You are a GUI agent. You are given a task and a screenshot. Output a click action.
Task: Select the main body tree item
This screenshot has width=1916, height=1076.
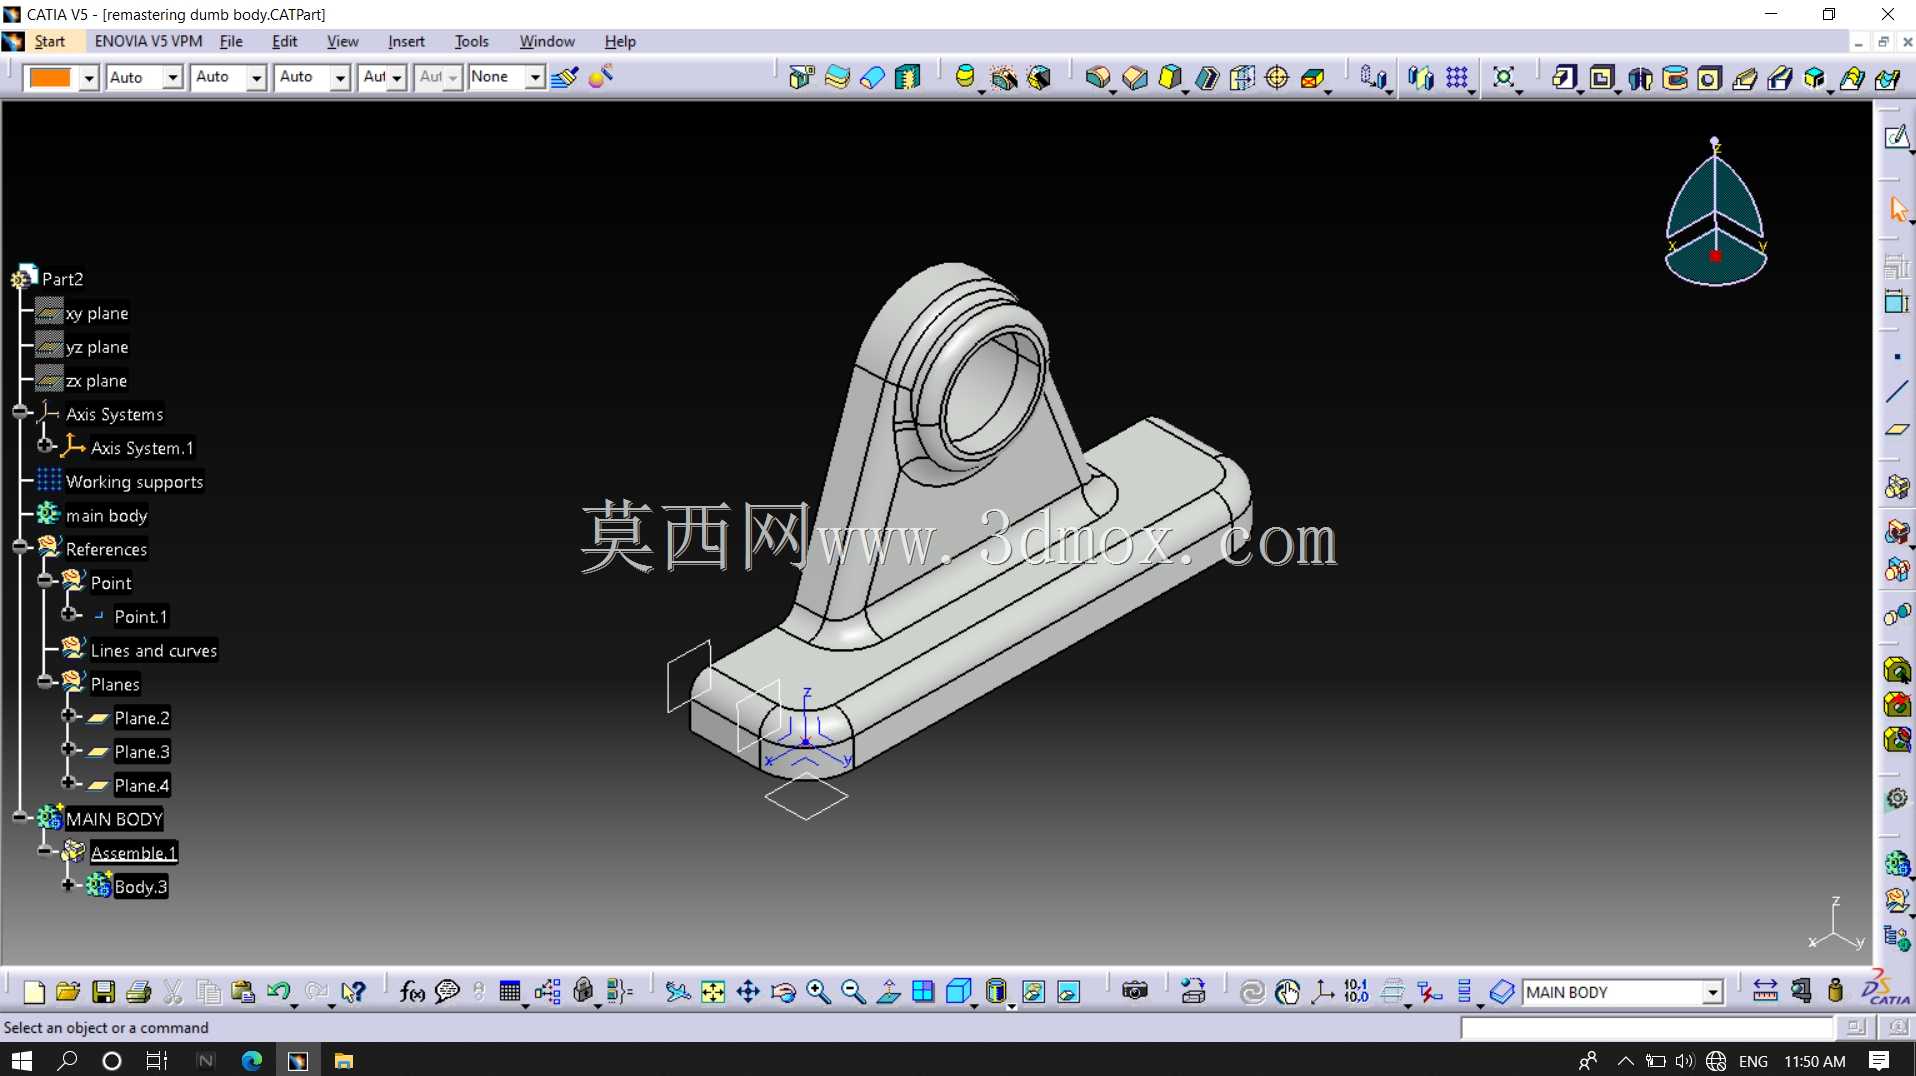[x=106, y=516]
